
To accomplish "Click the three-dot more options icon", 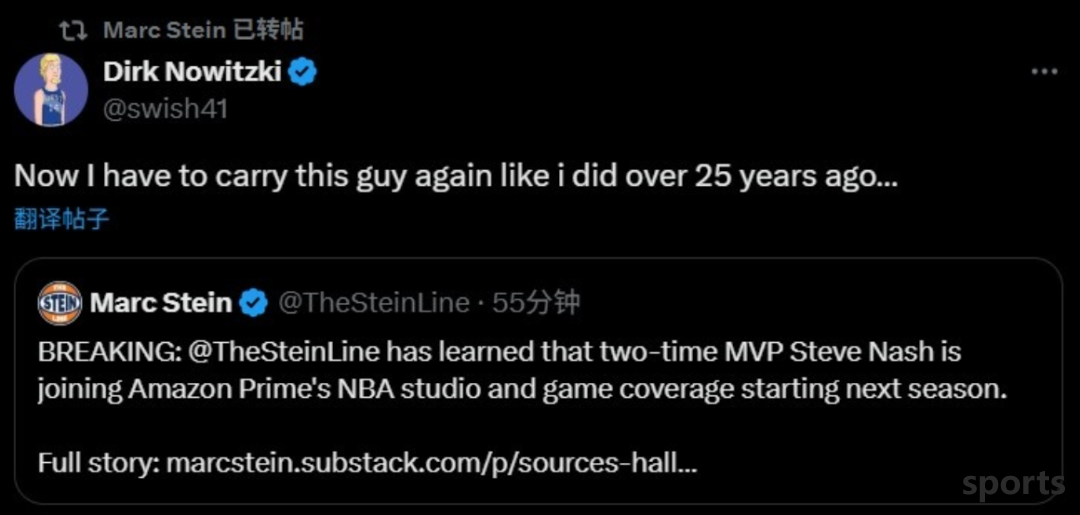I will pyautogui.click(x=1043, y=72).
